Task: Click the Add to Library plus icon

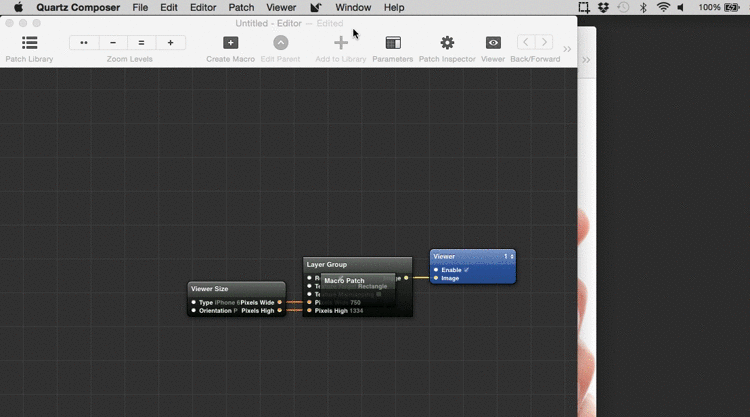Action: (x=341, y=43)
